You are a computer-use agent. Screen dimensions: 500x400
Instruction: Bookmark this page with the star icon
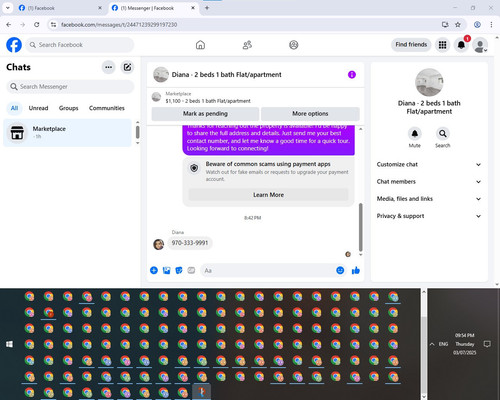pos(458,24)
